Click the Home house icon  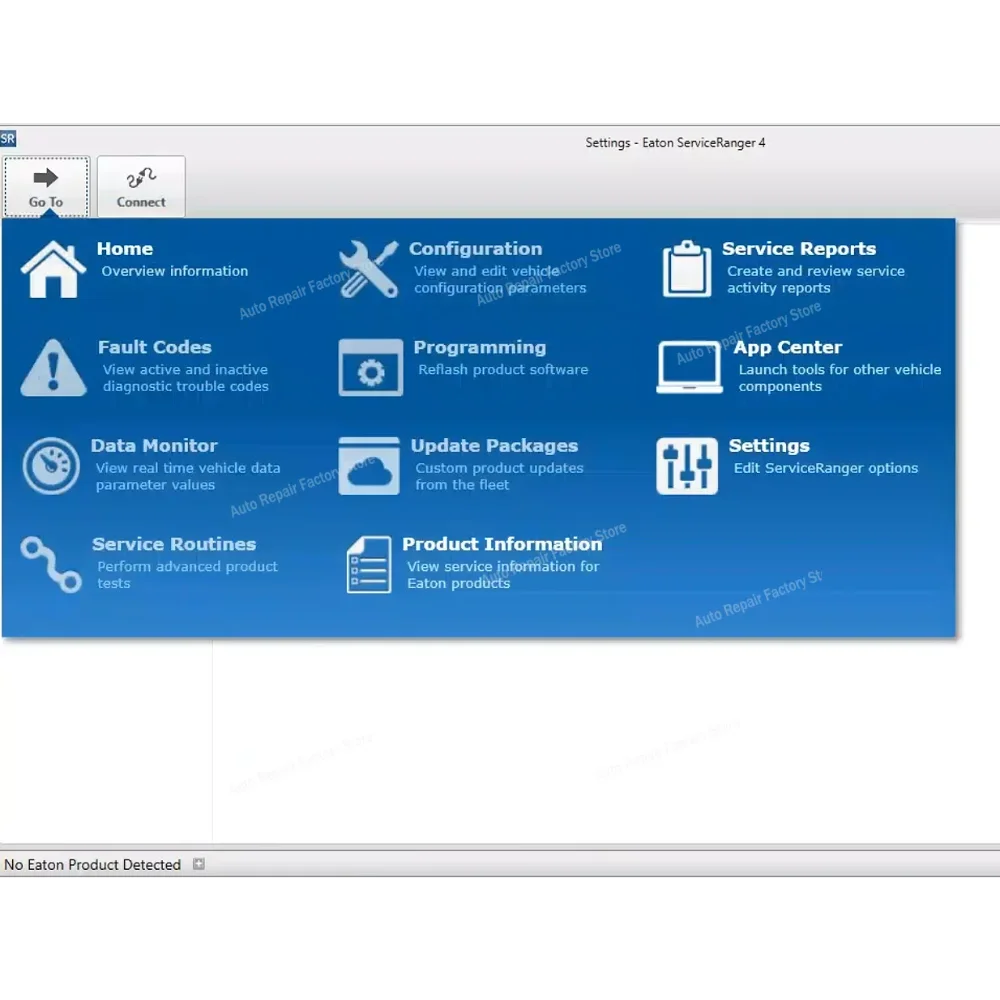point(54,269)
